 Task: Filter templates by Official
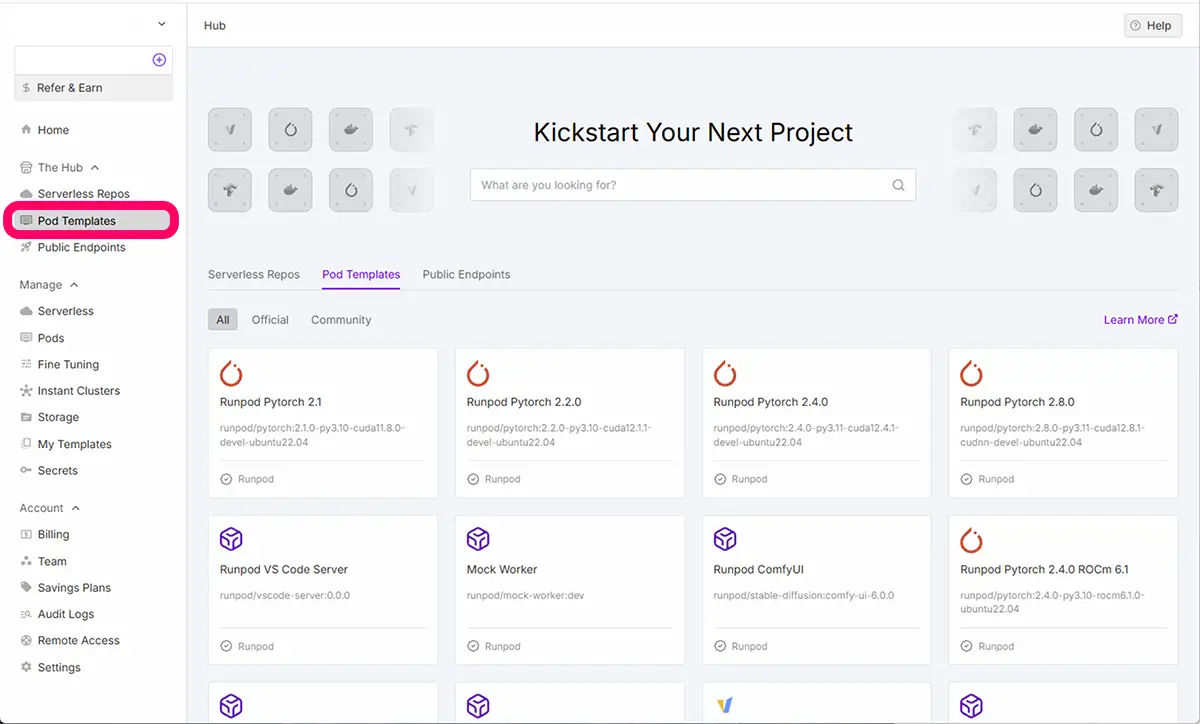coord(270,320)
